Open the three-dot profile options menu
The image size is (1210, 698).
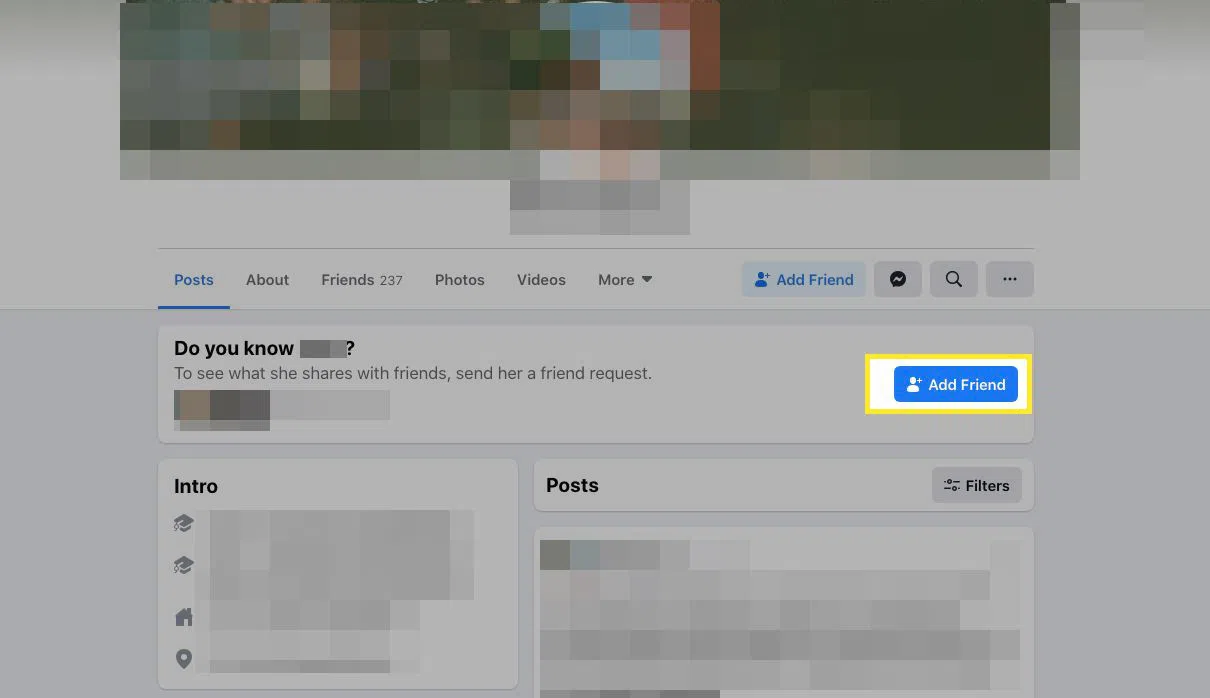coord(1010,280)
